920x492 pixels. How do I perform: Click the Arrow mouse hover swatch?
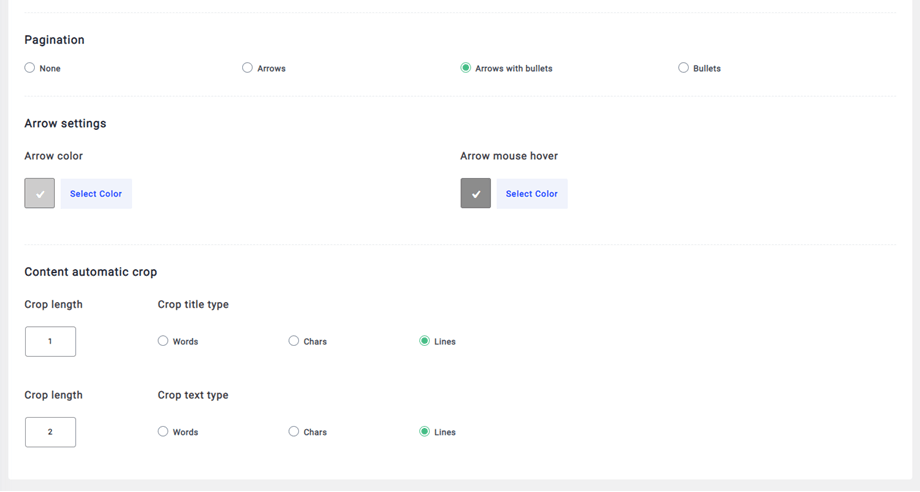tap(476, 194)
